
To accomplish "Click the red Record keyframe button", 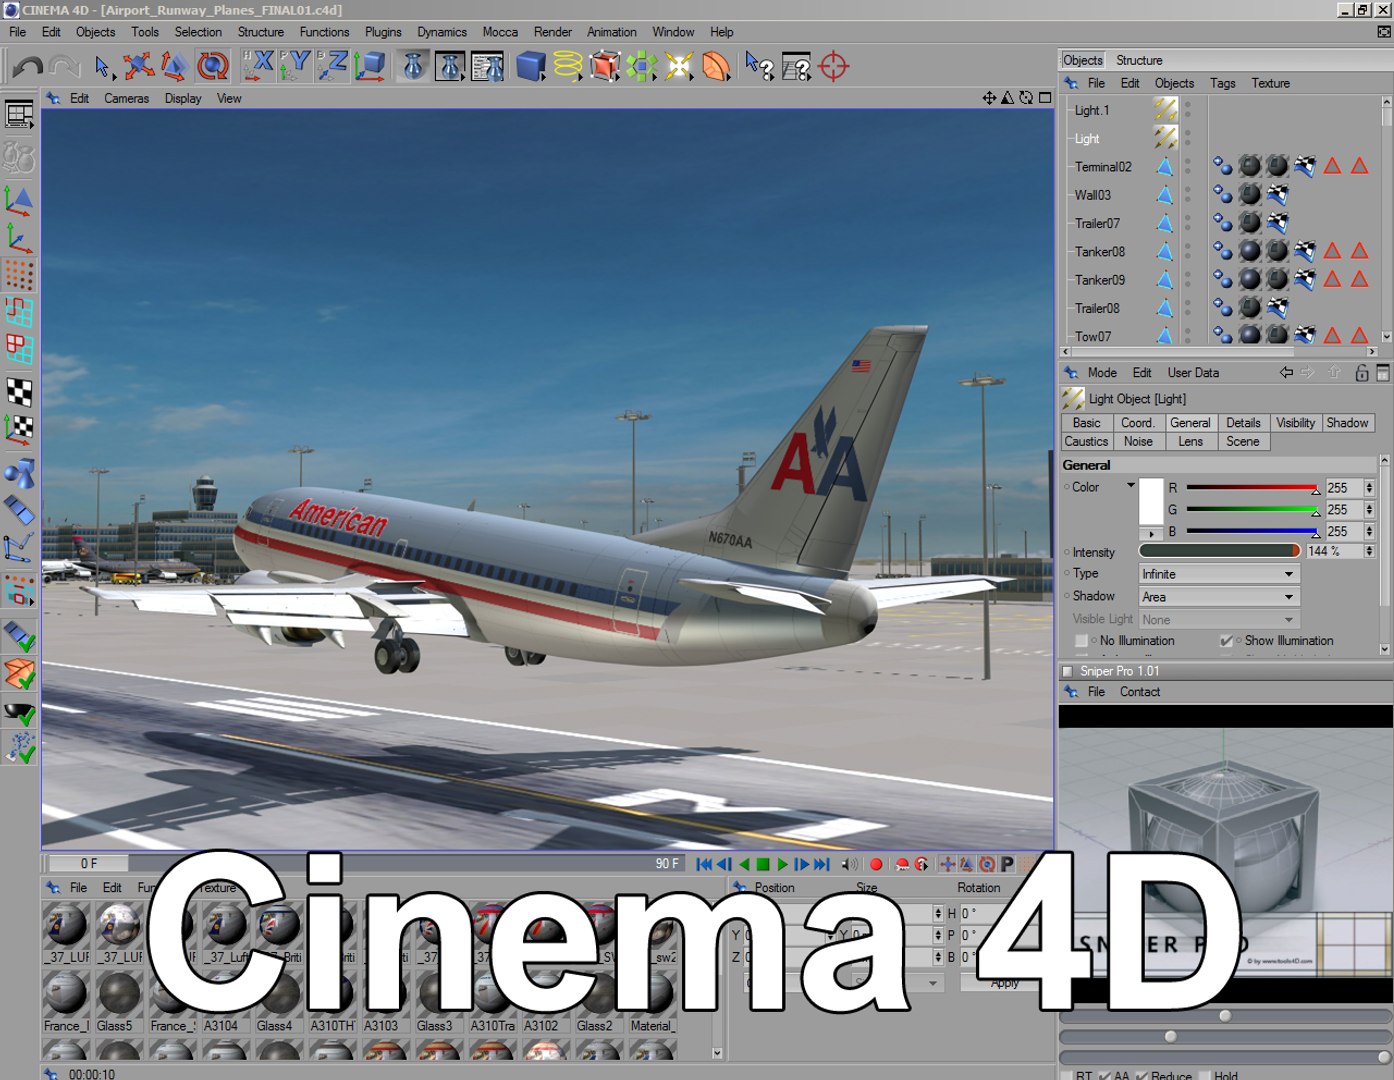I will [876, 864].
